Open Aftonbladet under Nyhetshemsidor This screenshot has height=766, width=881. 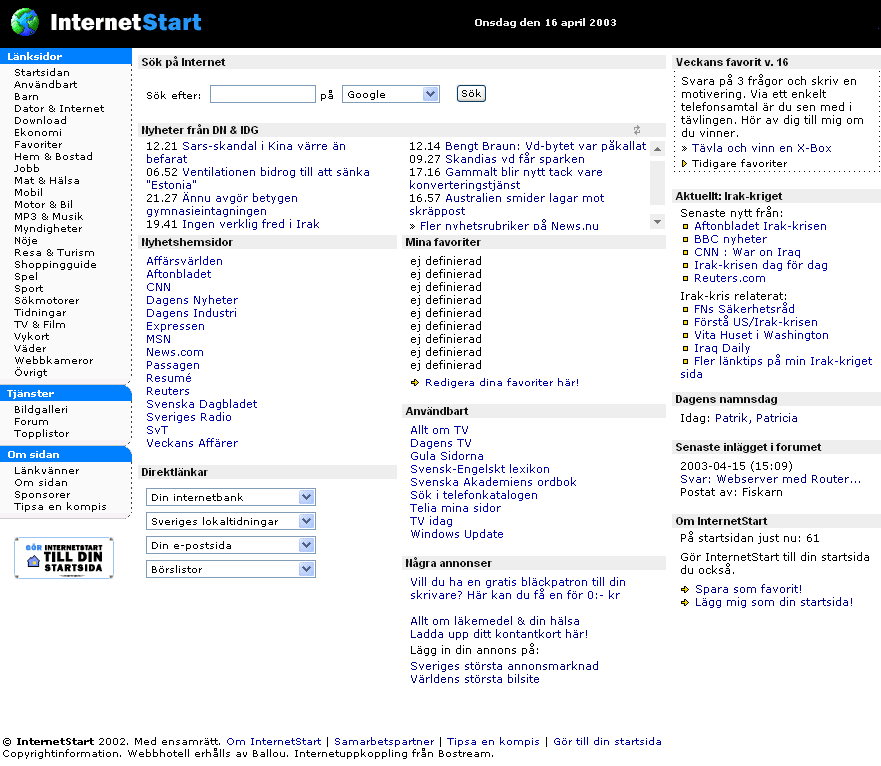pyautogui.click(x=179, y=274)
